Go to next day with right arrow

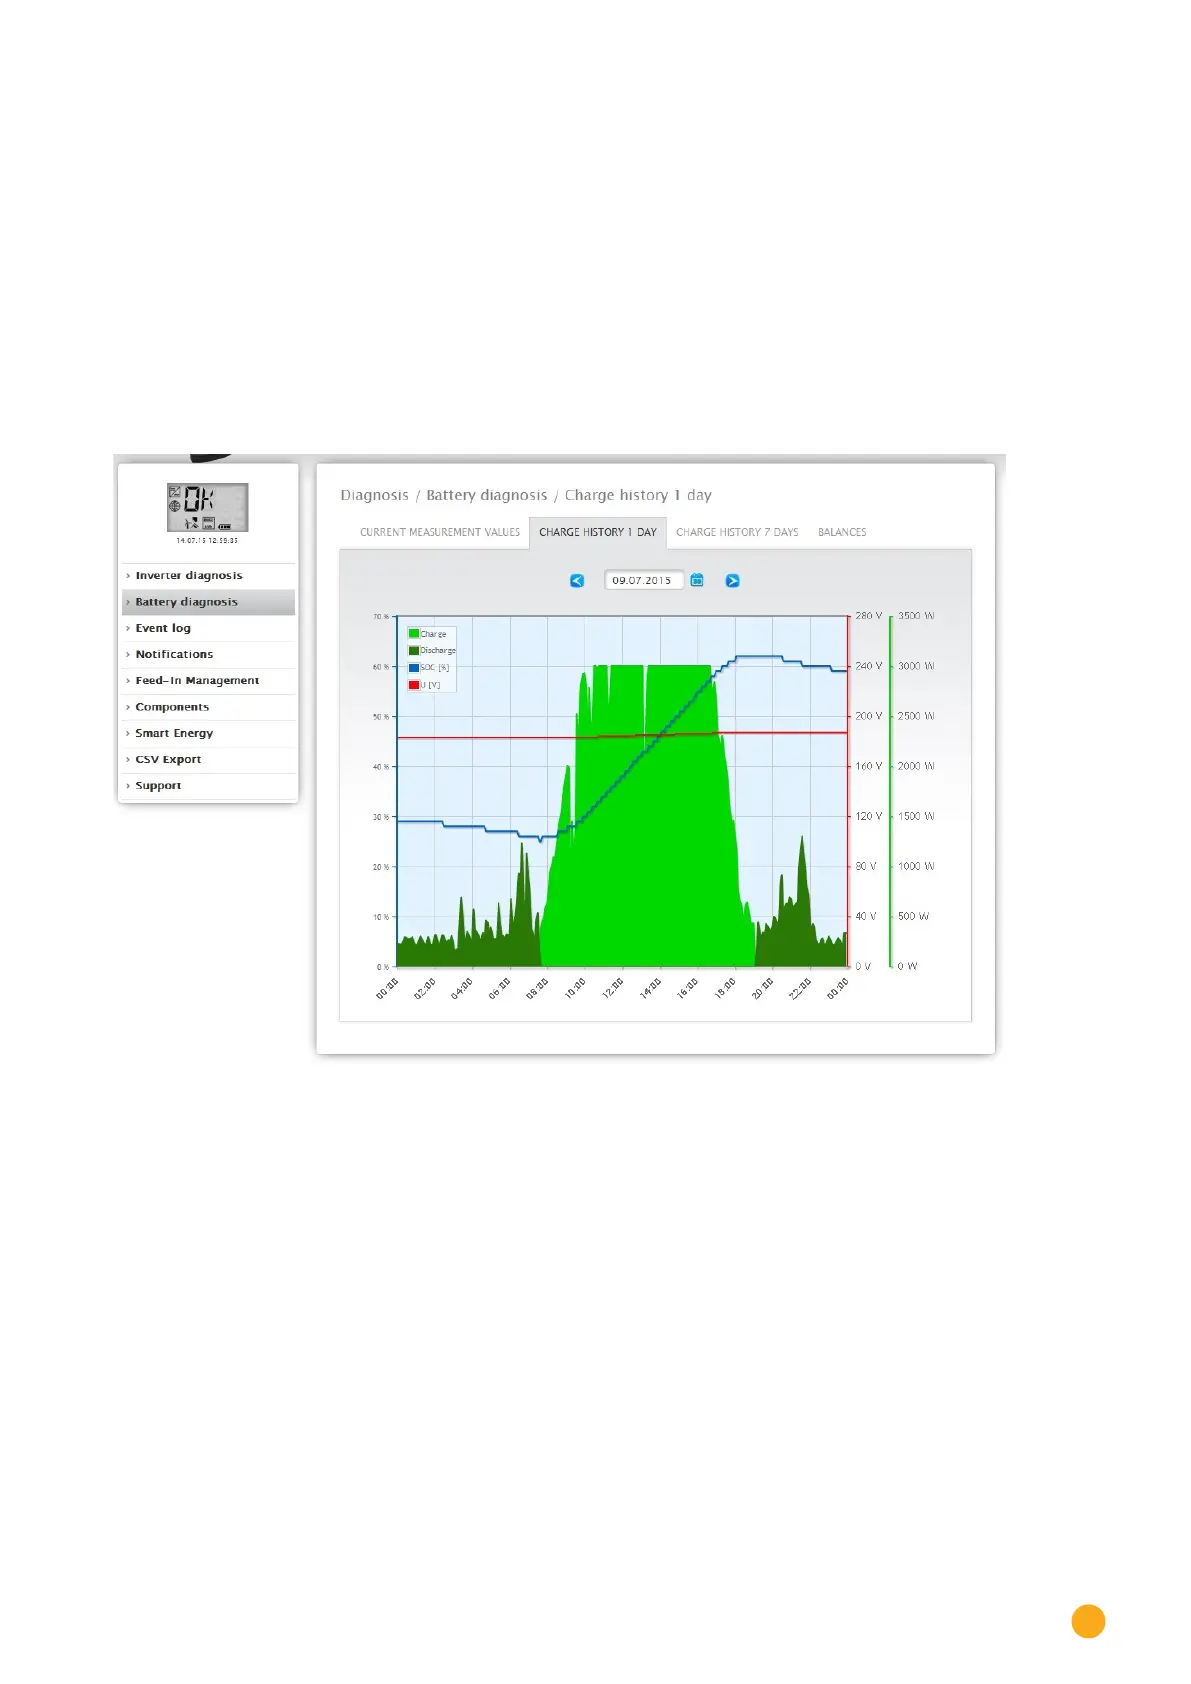point(732,581)
